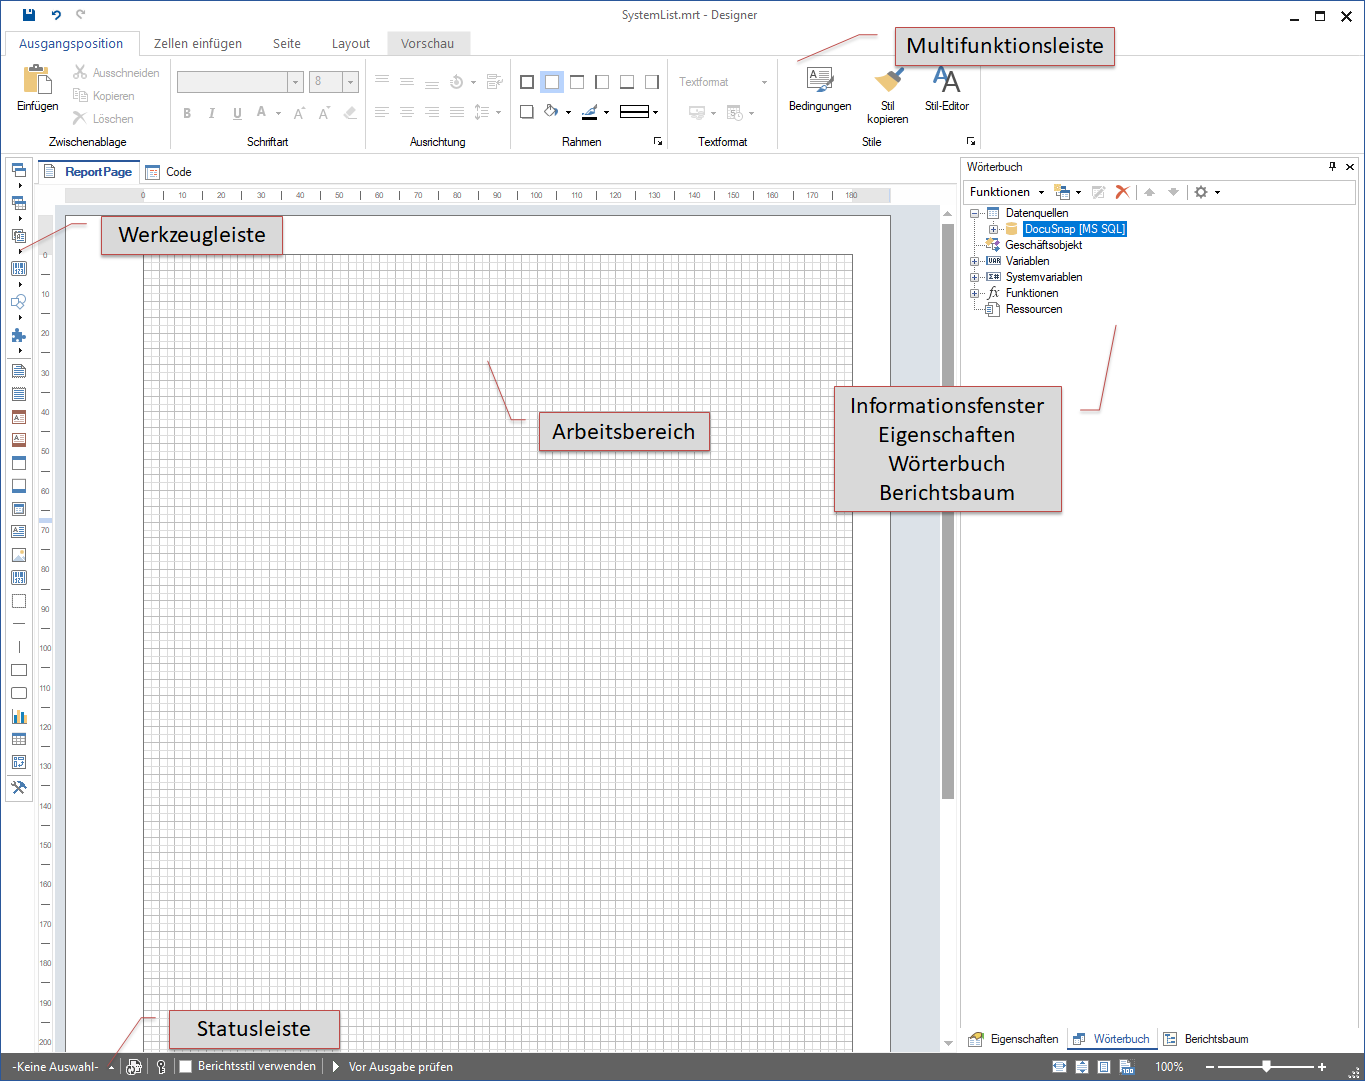This screenshot has height=1081, width=1365.
Task: Open the Seite ribbon tab
Action: pos(287,43)
